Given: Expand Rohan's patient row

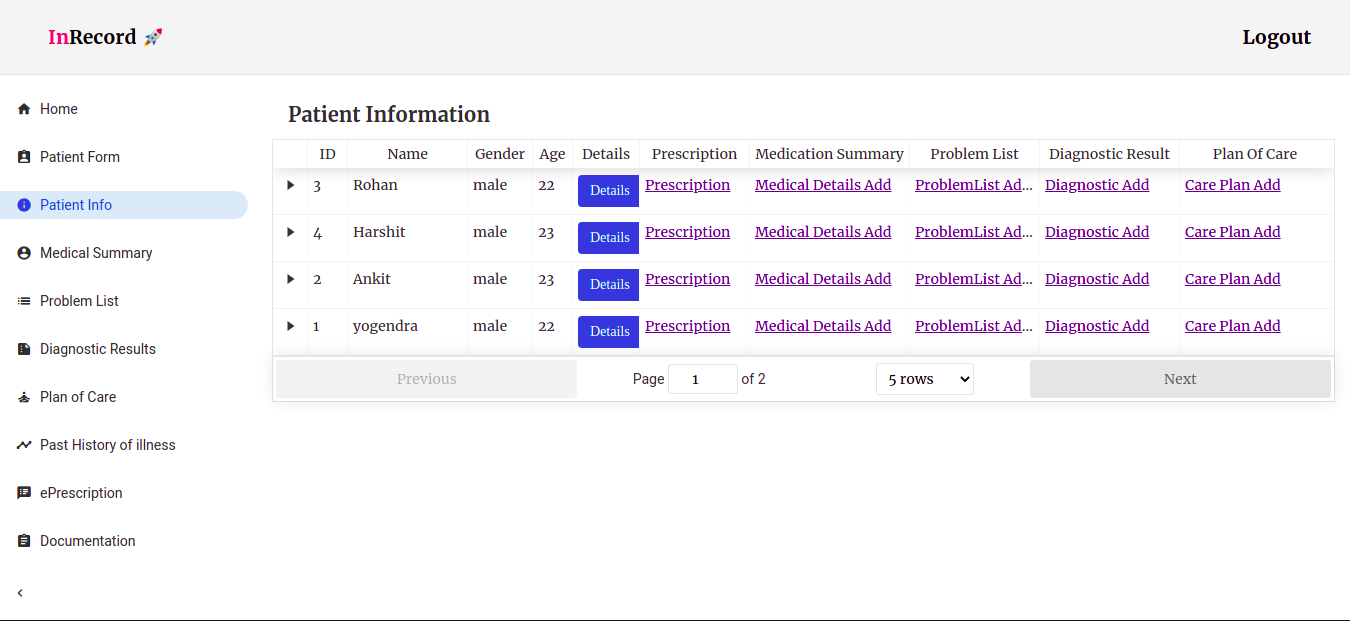Looking at the screenshot, I should (x=290, y=185).
